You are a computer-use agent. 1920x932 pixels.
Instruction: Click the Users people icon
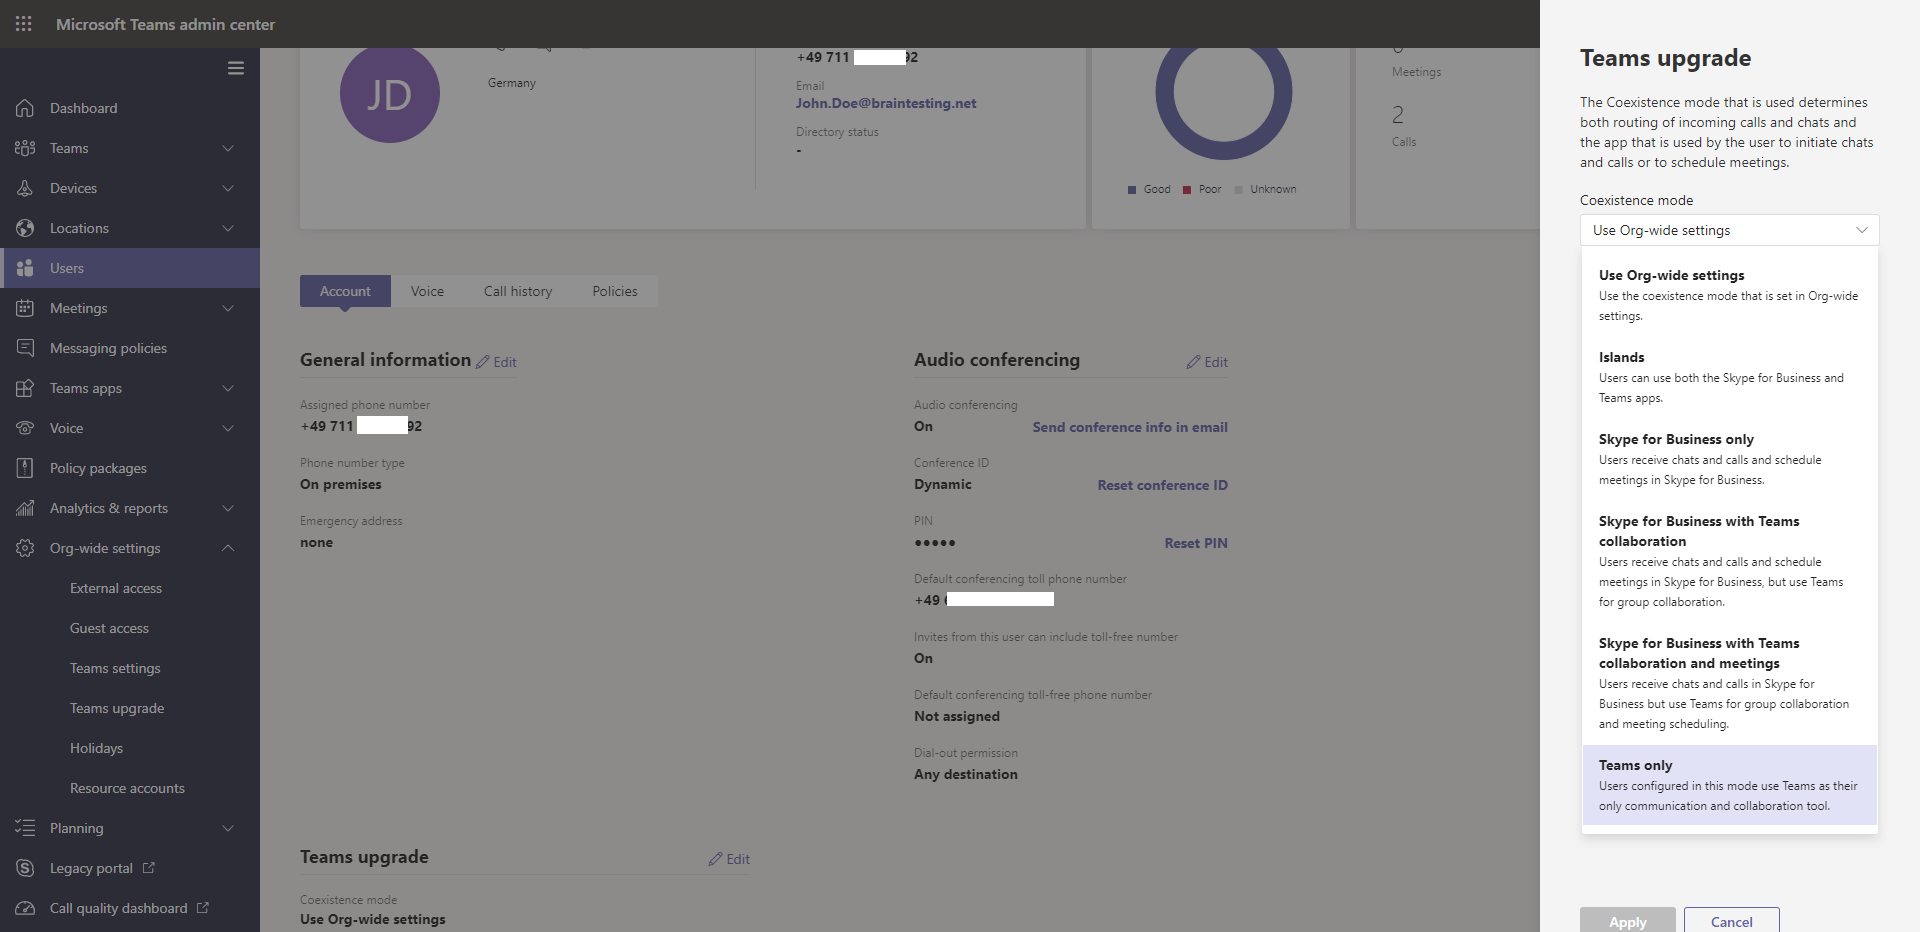click(25, 268)
